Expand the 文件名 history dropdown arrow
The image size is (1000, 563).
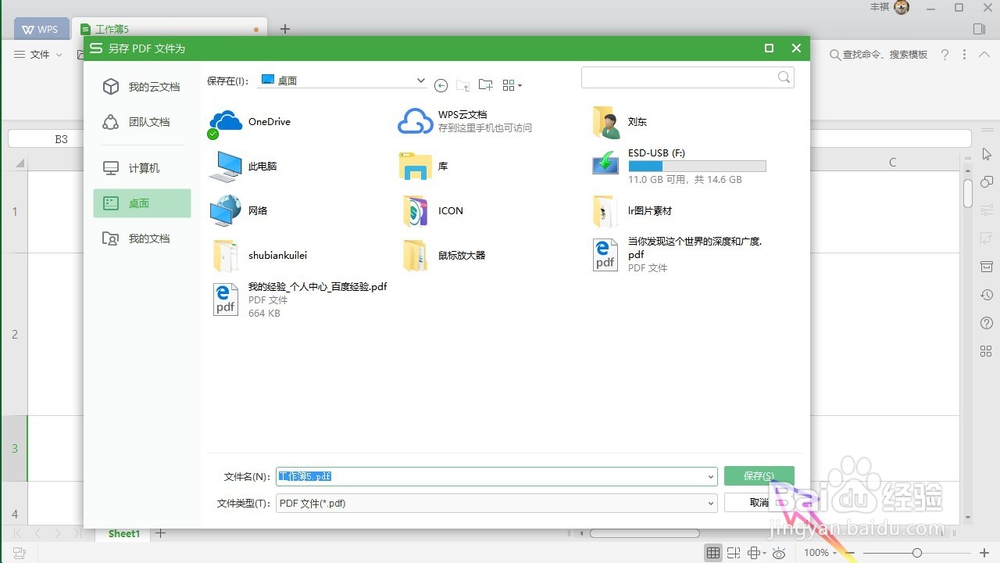[x=710, y=476]
